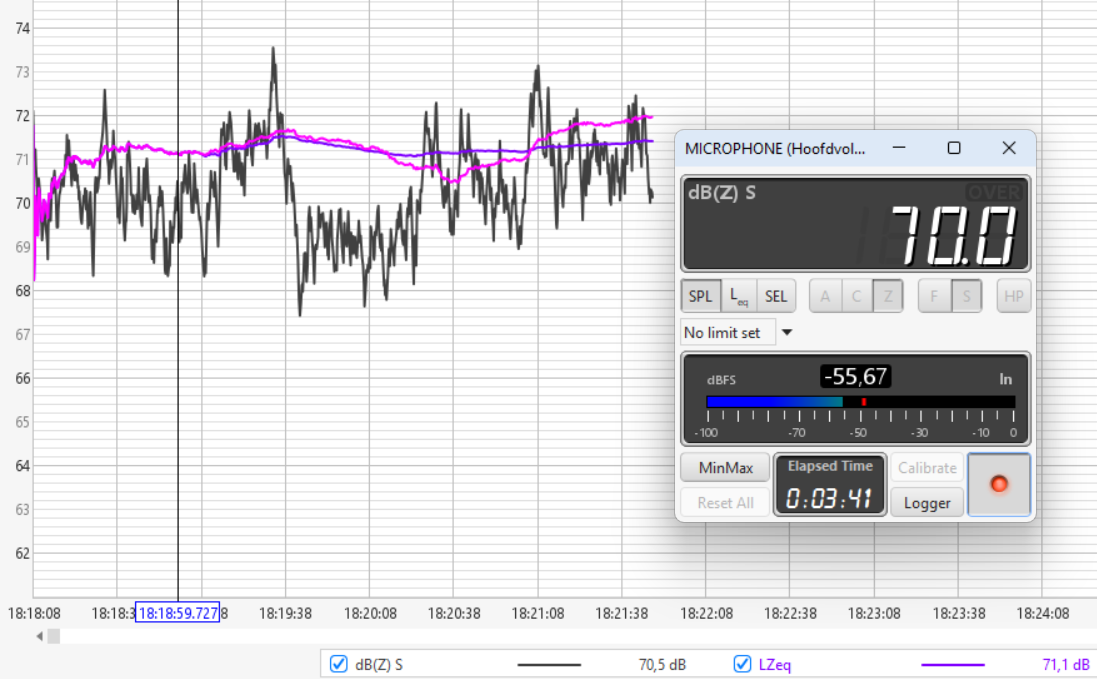The height and width of the screenshot is (679, 1097).
Task: Maximize the MICROPHONE meter window
Action: 954,148
